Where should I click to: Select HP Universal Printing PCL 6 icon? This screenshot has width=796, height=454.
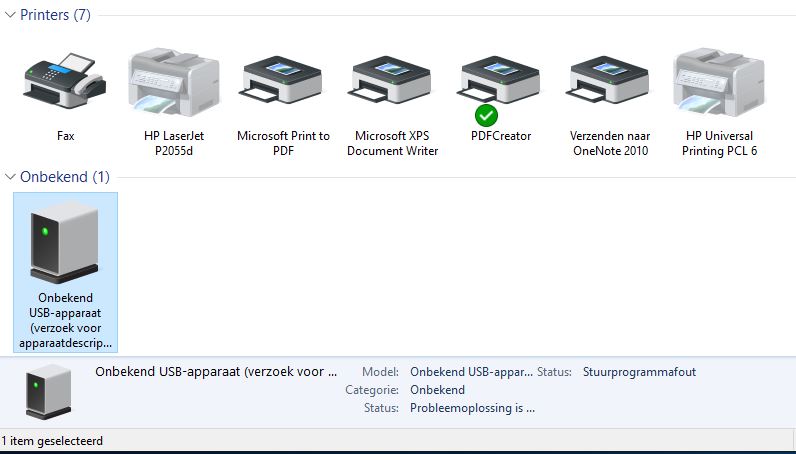719,83
